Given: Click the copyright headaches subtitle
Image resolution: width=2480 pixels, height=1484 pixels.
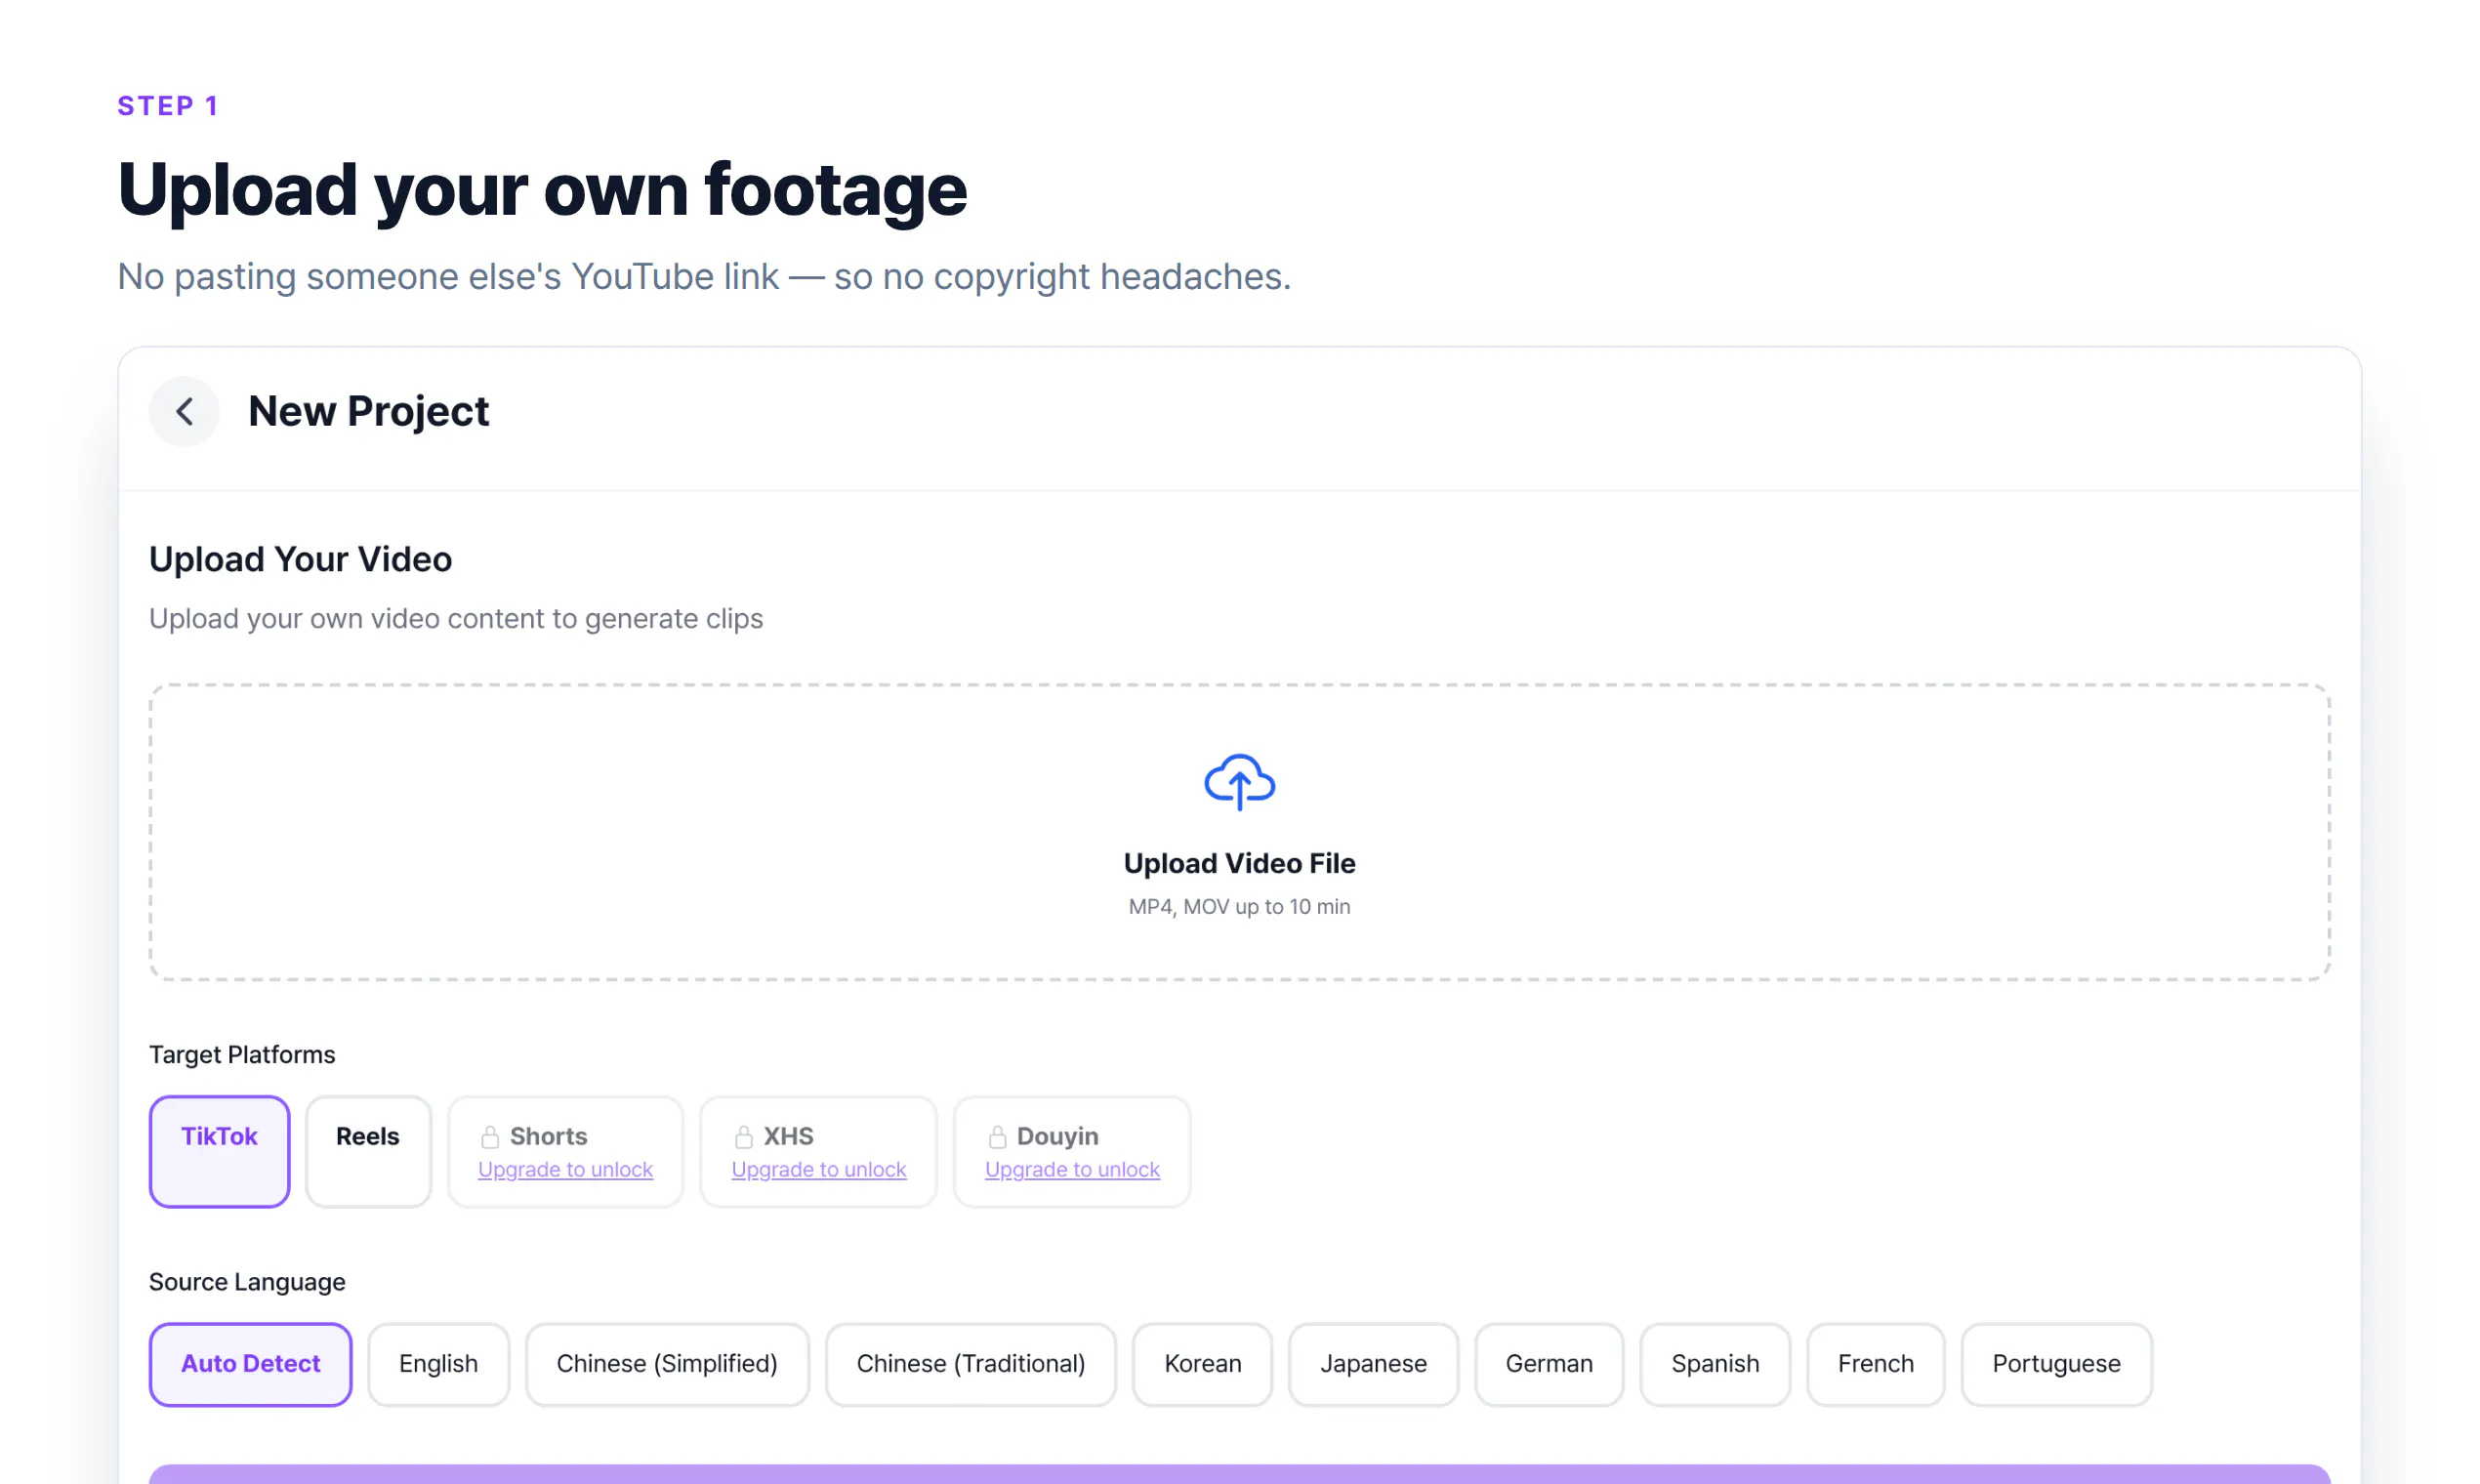Looking at the screenshot, I should click(x=704, y=277).
